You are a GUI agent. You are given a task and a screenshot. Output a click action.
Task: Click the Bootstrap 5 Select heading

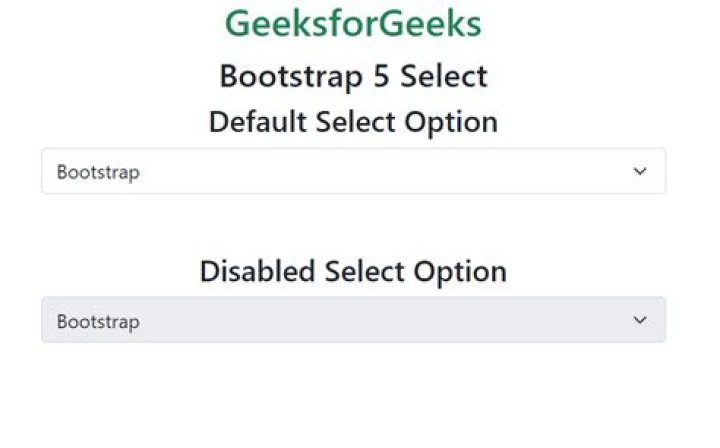pos(353,76)
